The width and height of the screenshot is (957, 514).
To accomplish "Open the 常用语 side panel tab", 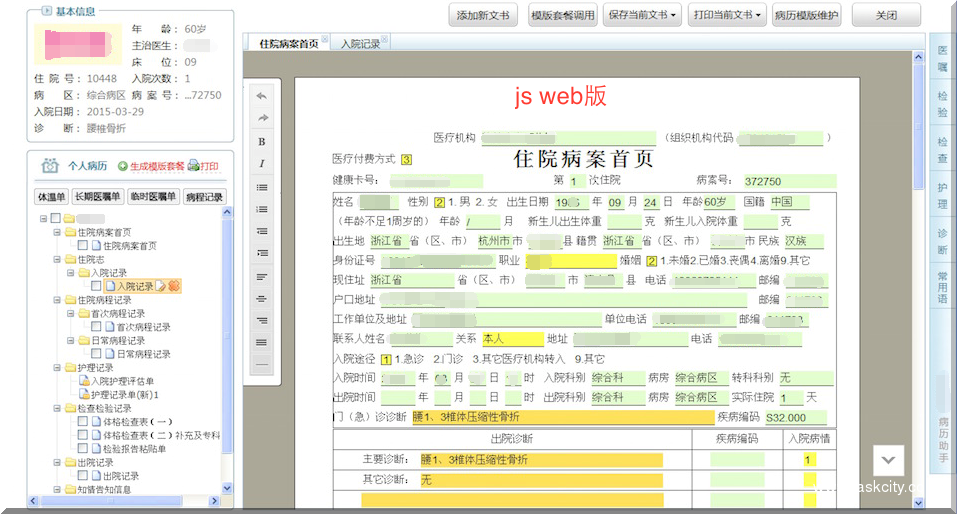I will coord(942,287).
